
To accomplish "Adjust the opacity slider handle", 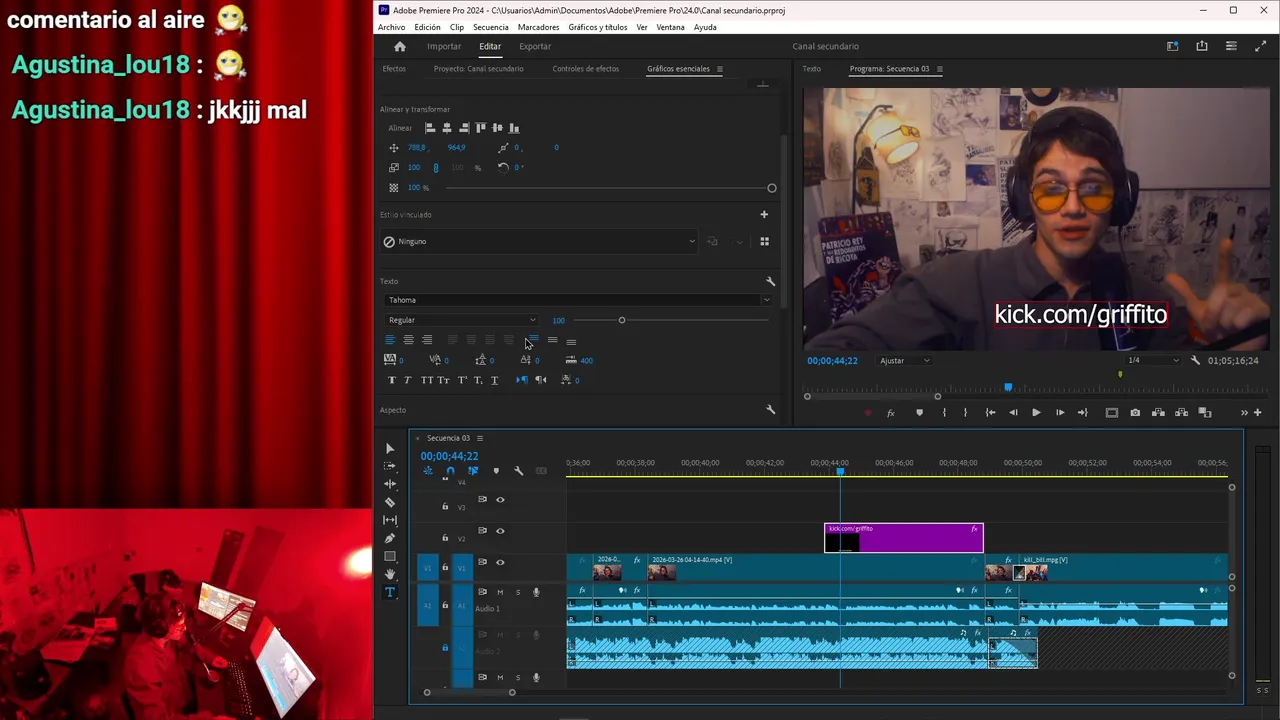I will pos(771,188).
